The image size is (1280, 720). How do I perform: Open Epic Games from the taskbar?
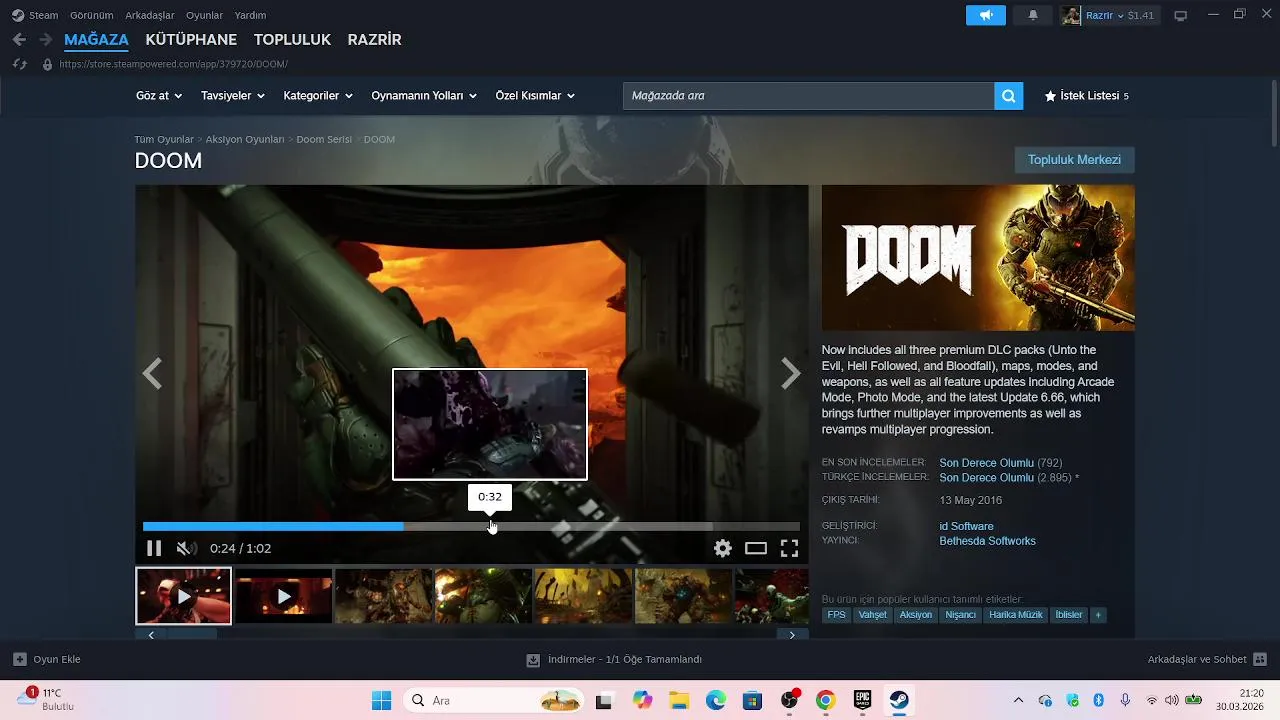(862, 701)
